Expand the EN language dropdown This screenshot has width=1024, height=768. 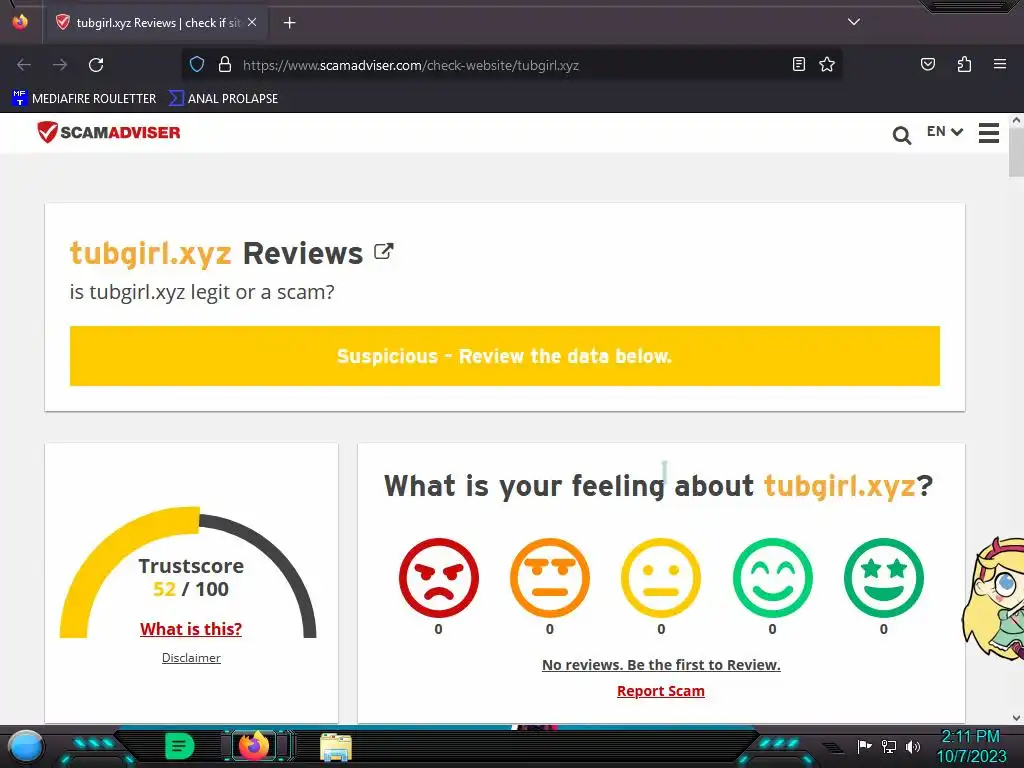(x=944, y=131)
